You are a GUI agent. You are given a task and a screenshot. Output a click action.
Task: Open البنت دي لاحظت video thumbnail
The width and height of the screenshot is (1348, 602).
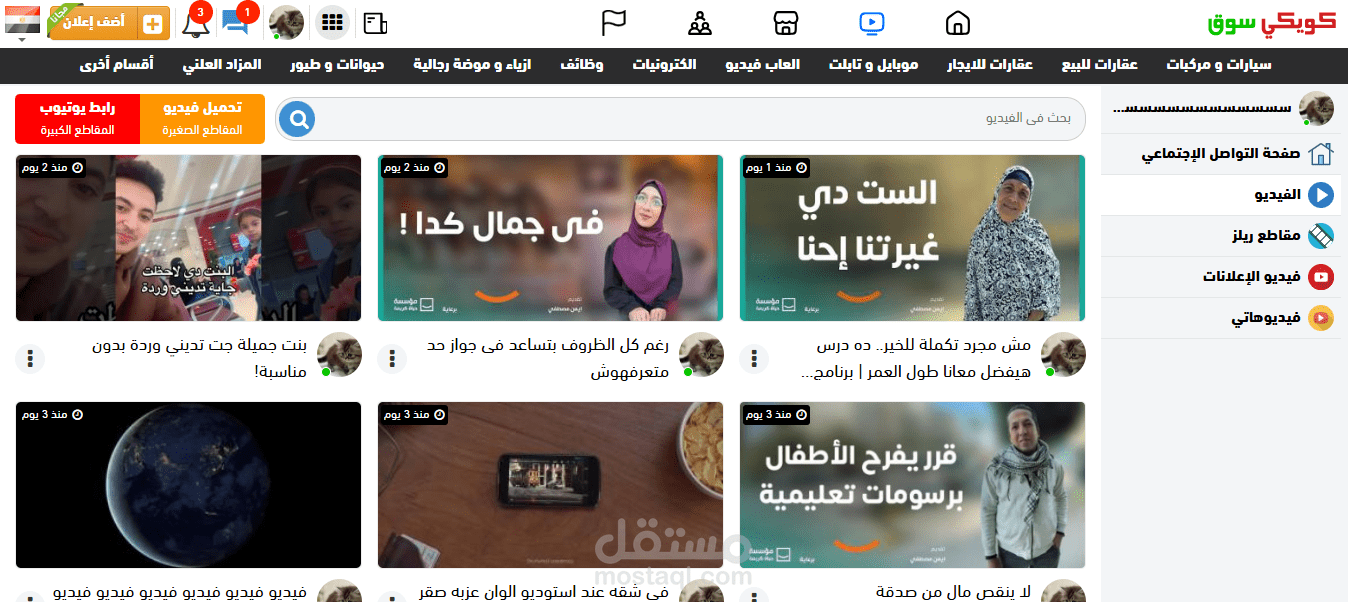(188, 238)
